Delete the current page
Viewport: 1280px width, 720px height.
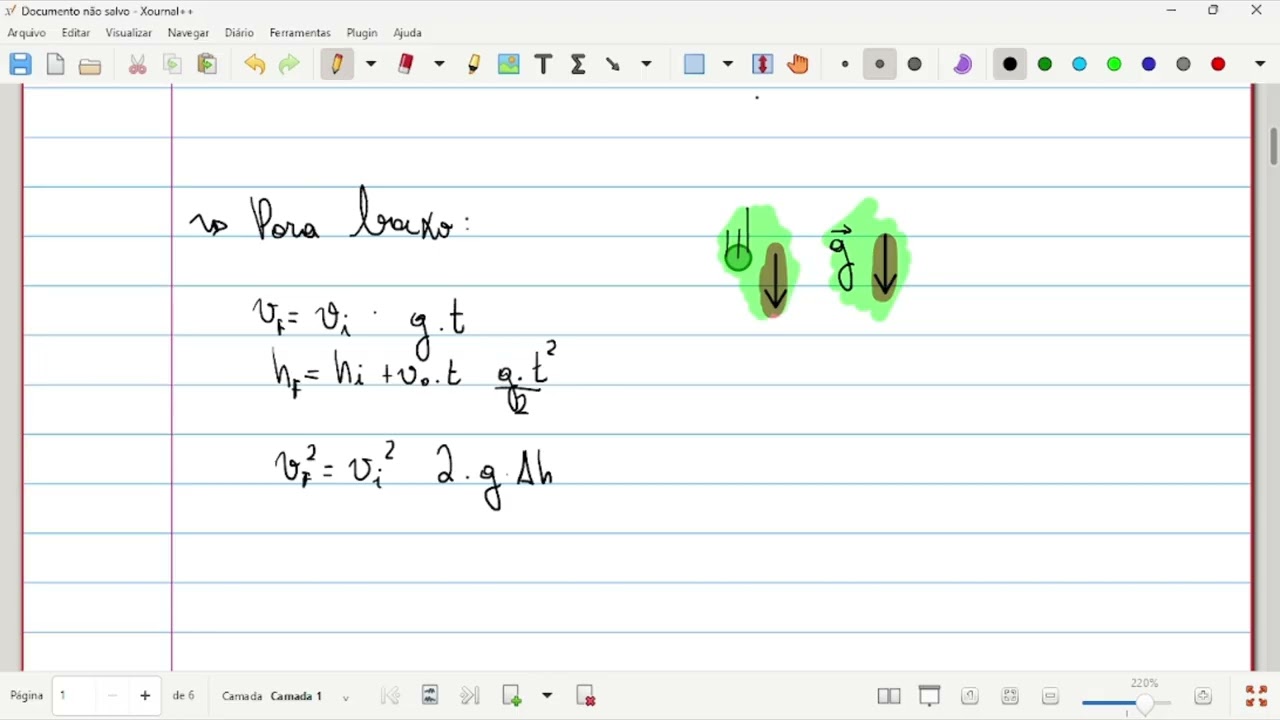pyautogui.click(x=587, y=696)
